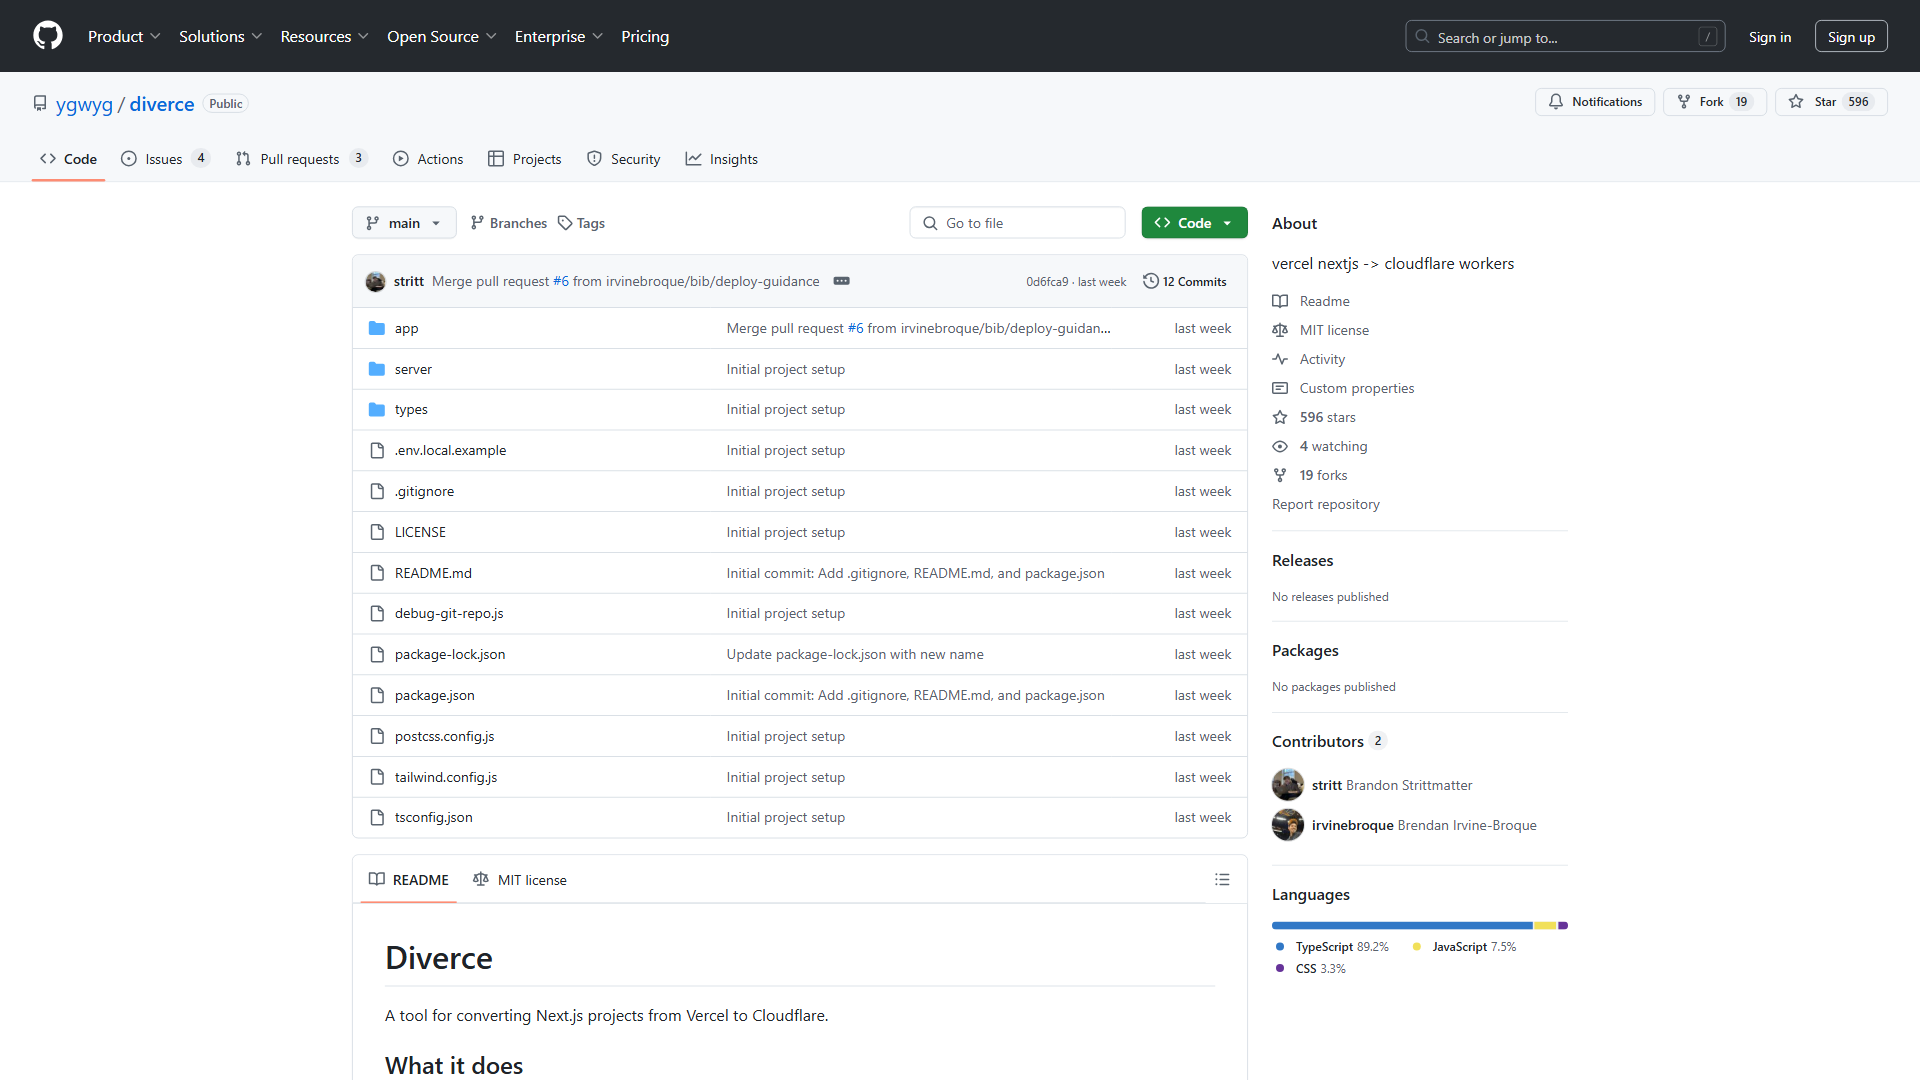Expand the green Code dropdown button
Image resolution: width=1920 pixels, height=1080 pixels.
click(1194, 223)
